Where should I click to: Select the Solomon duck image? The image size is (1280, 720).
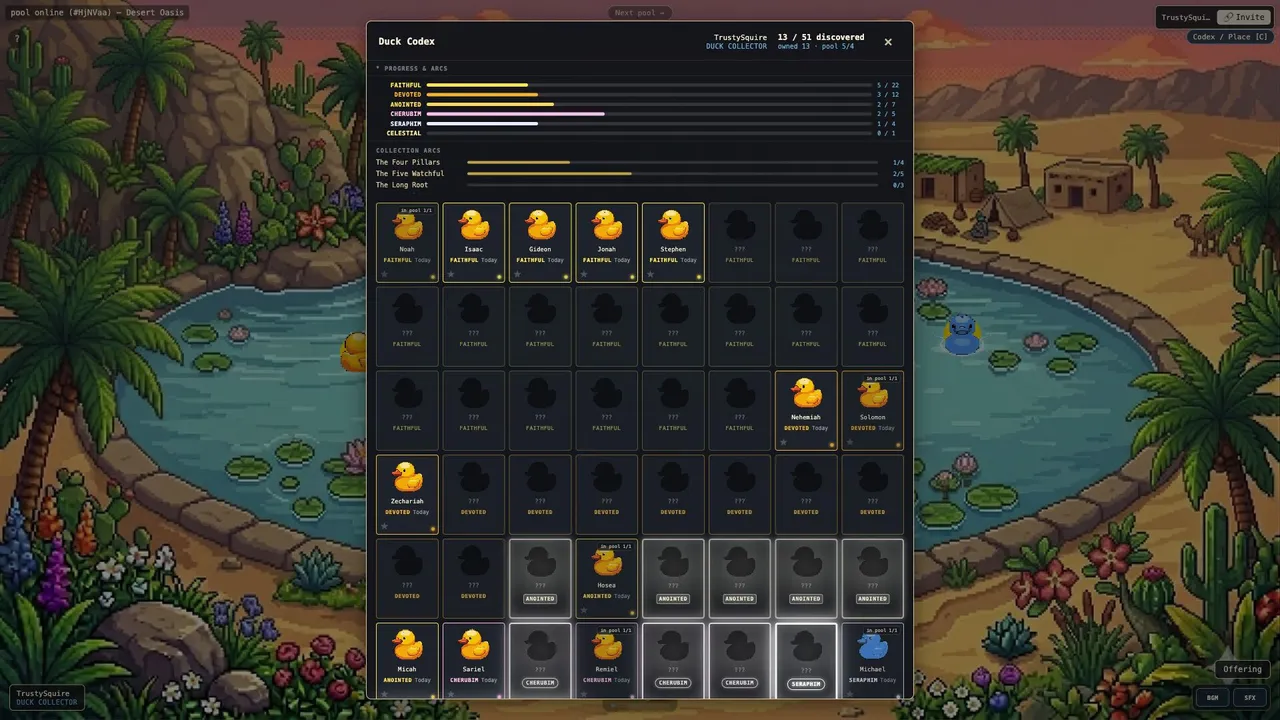872,394
